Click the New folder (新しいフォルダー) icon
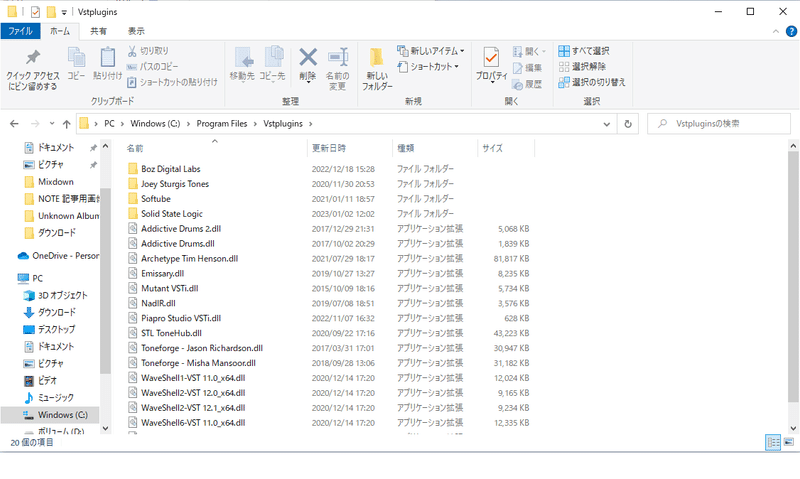This screenshot has height=479, width=800. coord(377,58)
